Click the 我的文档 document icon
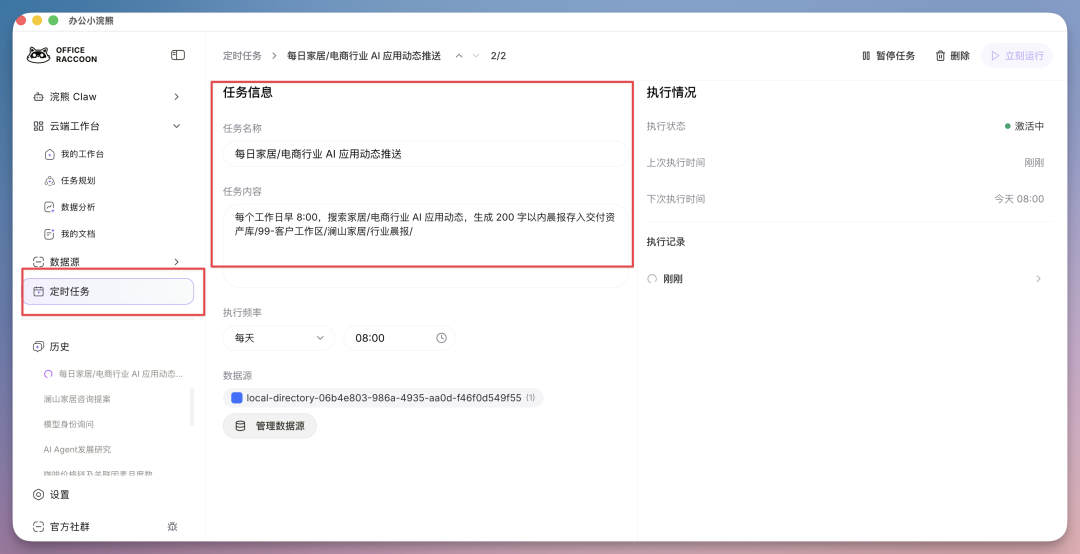 pyautogui.click(x=49, y=234)
